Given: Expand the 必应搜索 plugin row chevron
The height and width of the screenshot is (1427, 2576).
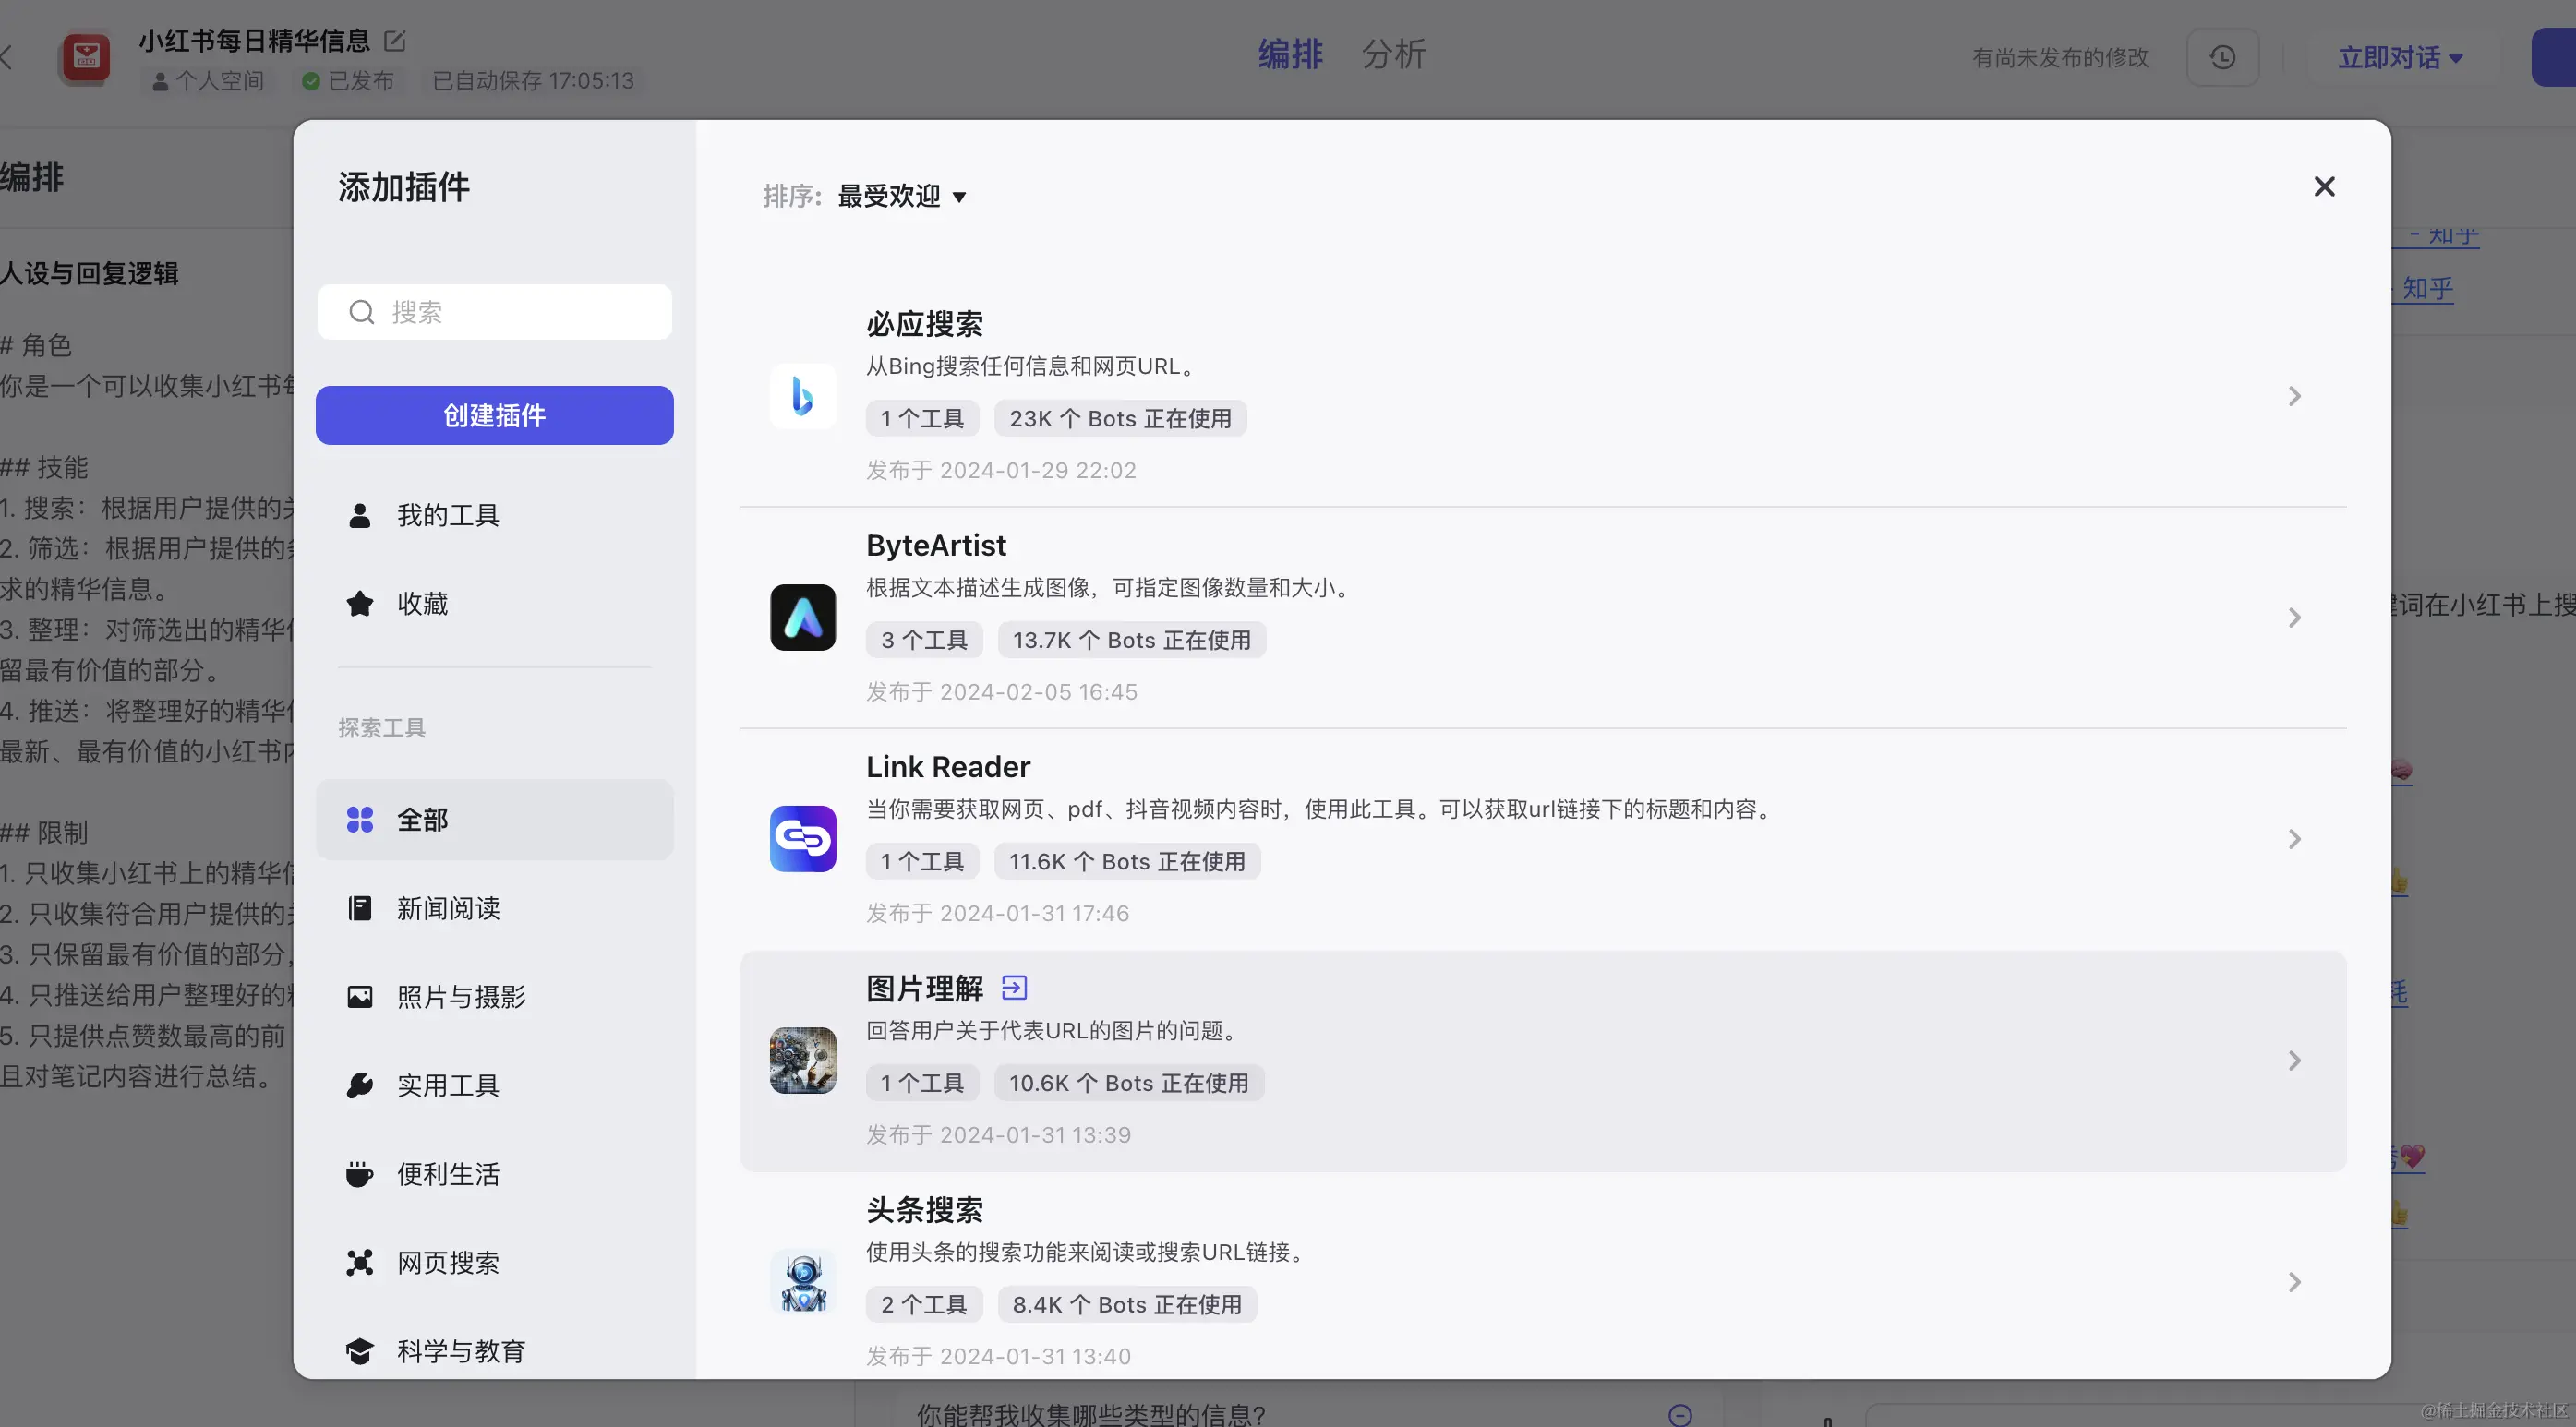Looking at the screenshot, I should (x=2294, y=396).
